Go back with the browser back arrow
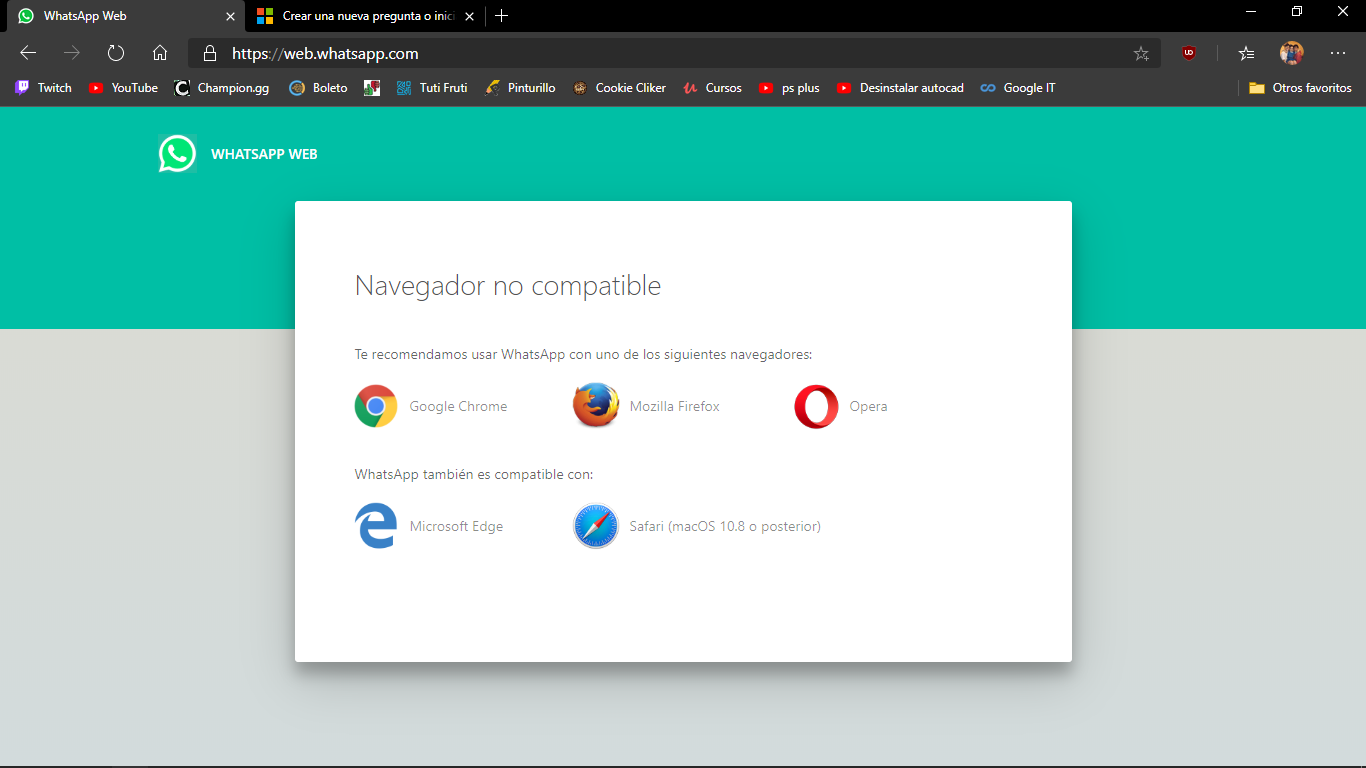The height and width of the screenshot is (768, 1366). (x=28, y=53)
